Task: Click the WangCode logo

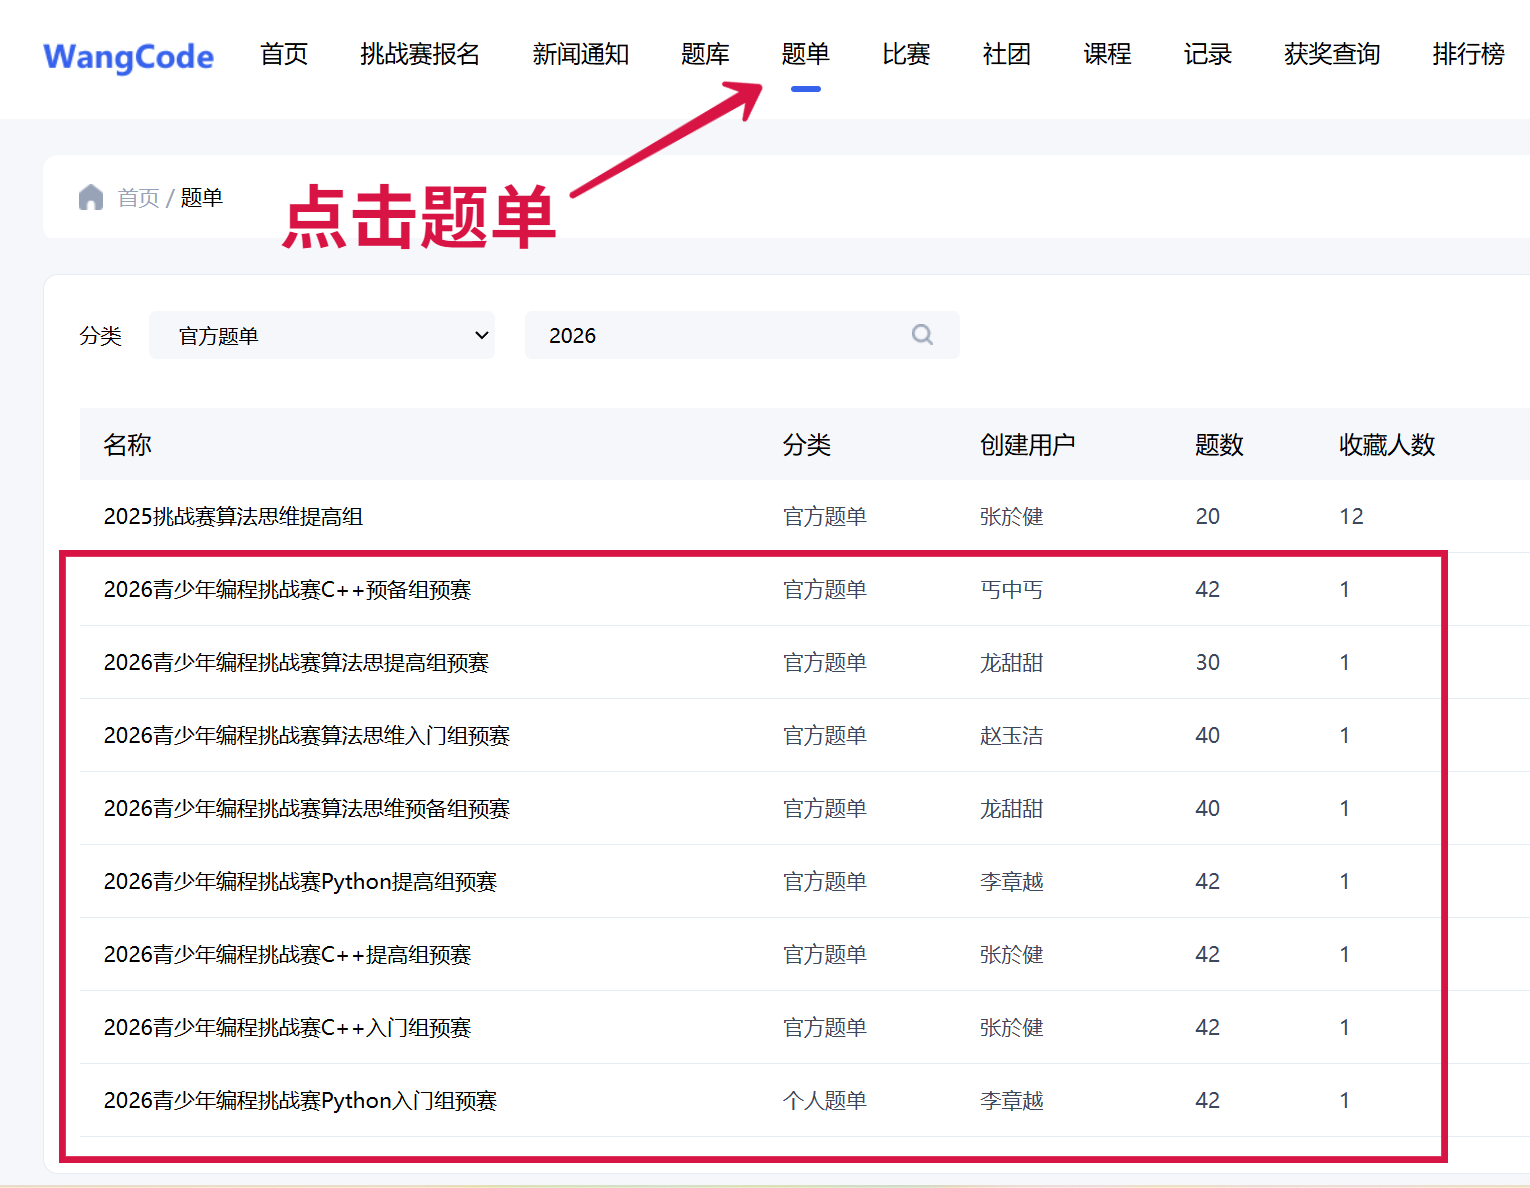Action: click(128, 56)
